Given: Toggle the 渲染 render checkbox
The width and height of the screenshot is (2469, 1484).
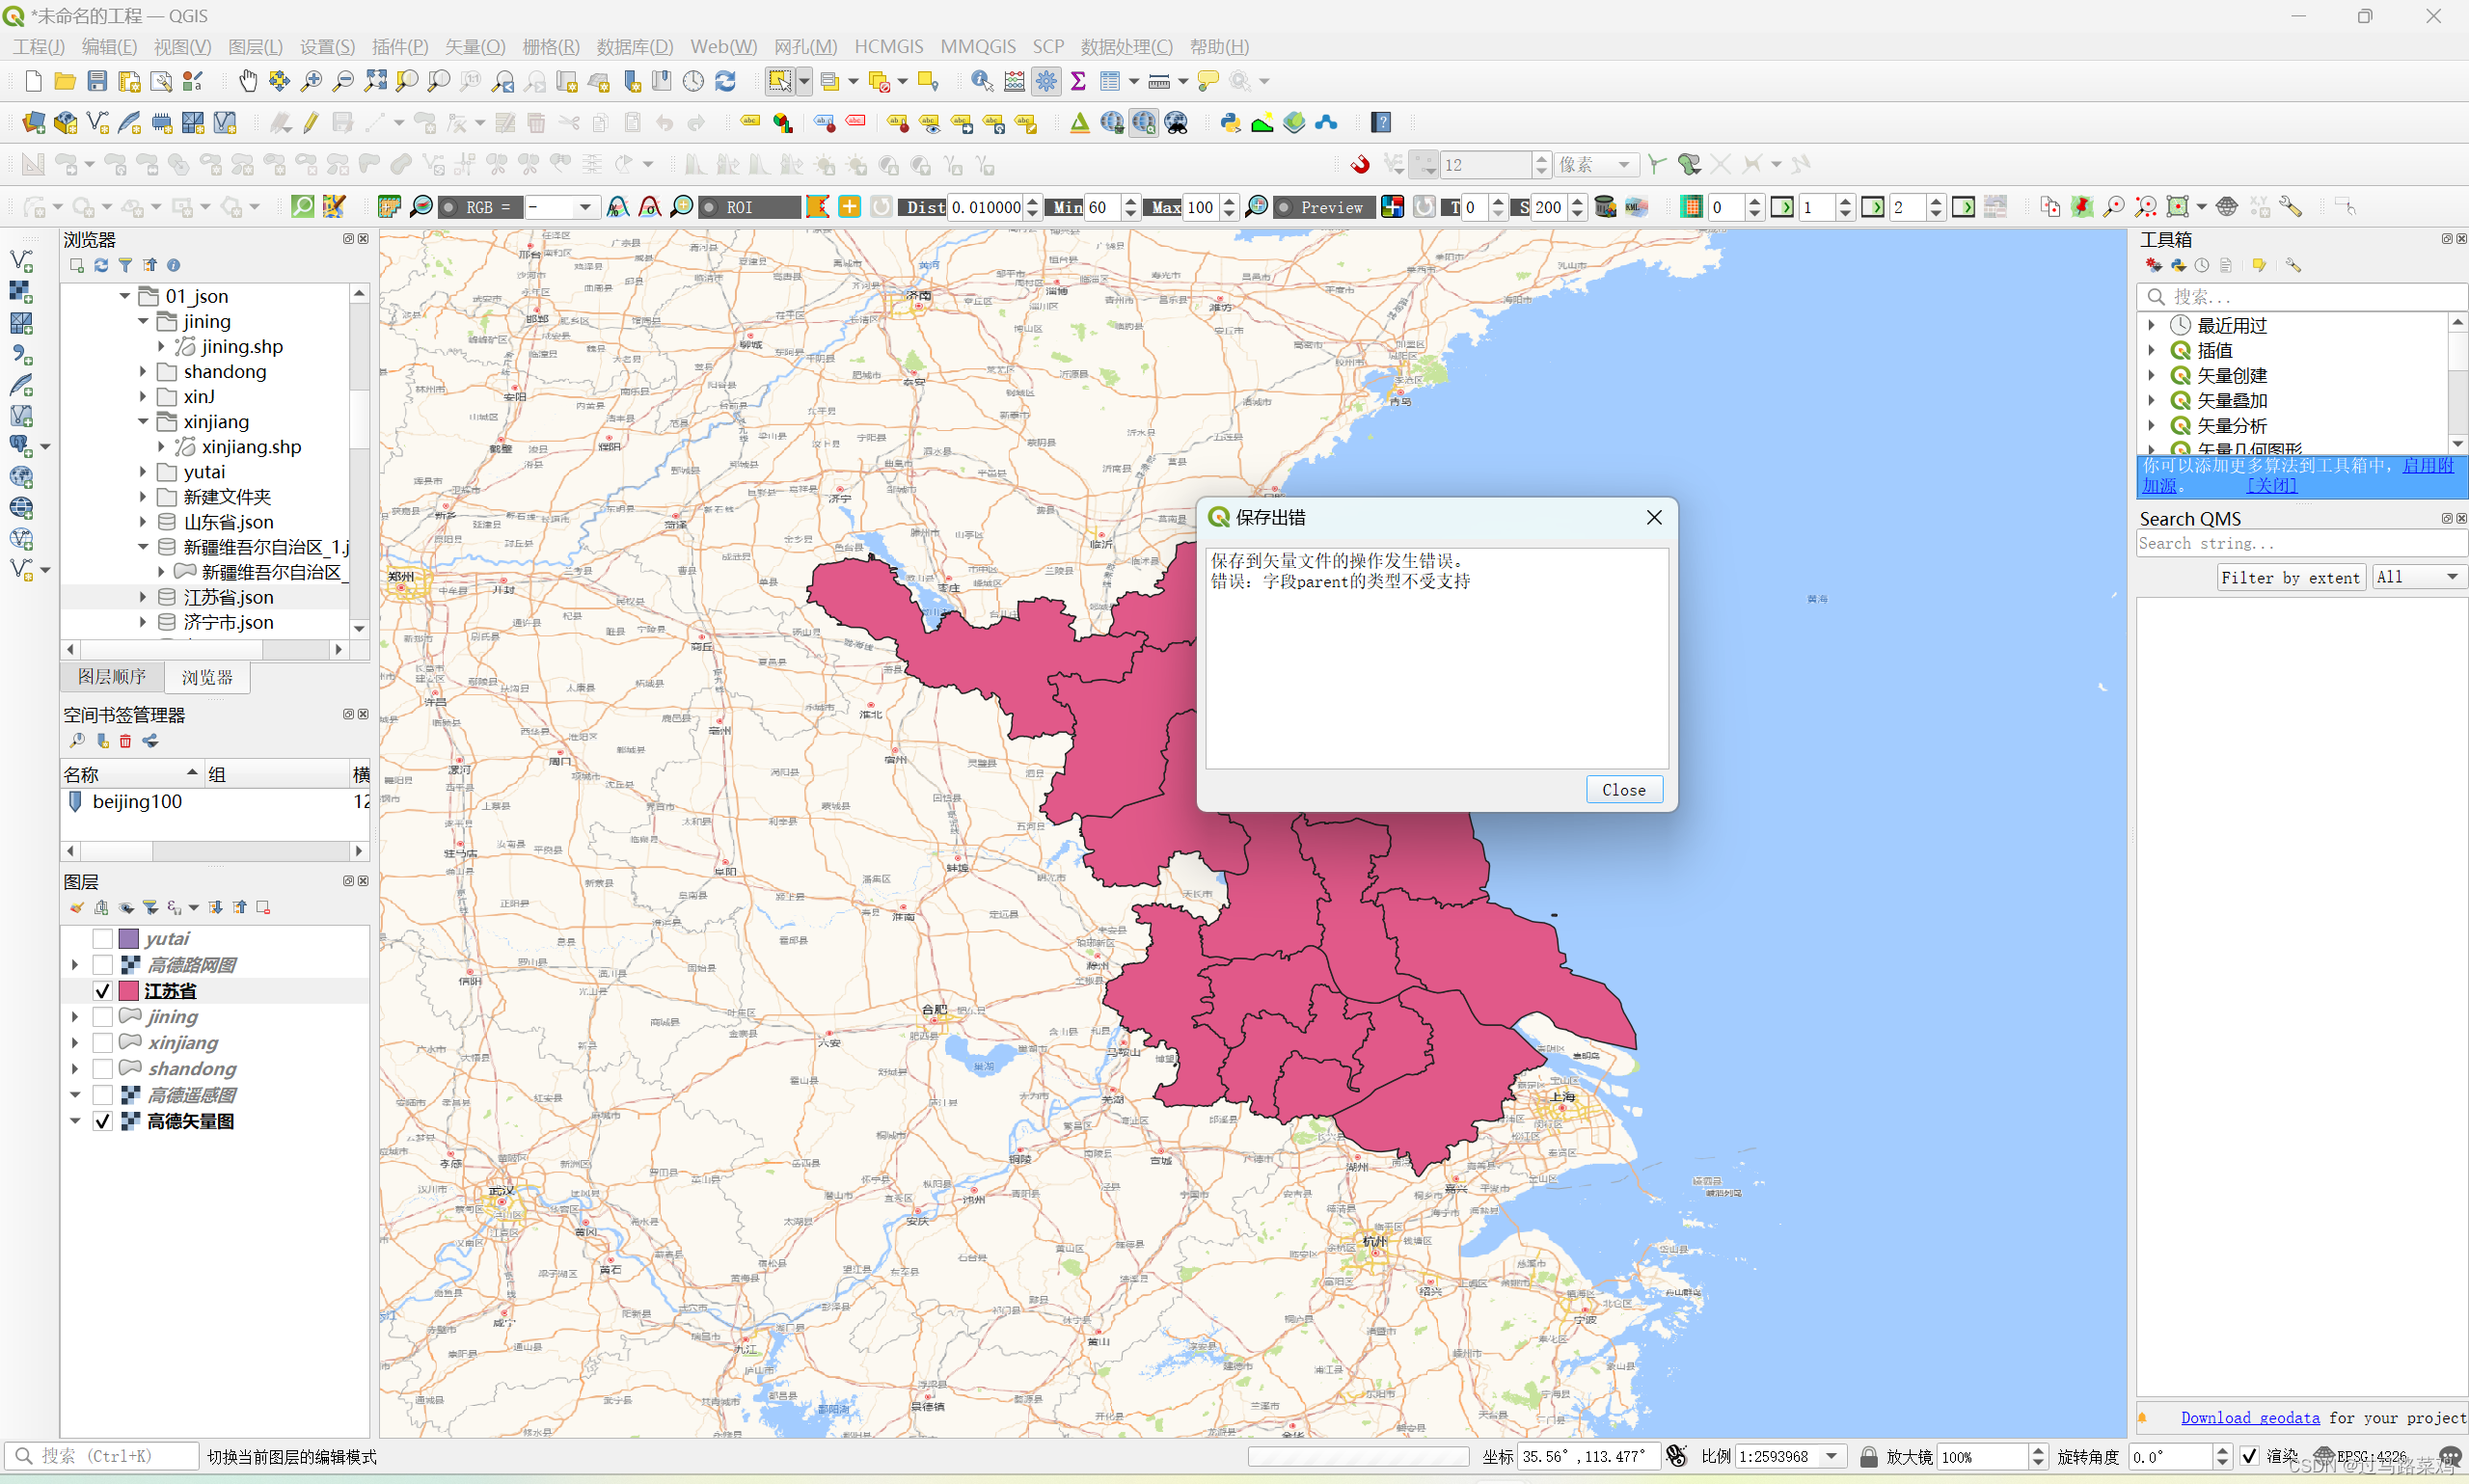Looking at the screenshot, I should 2250,1456.
